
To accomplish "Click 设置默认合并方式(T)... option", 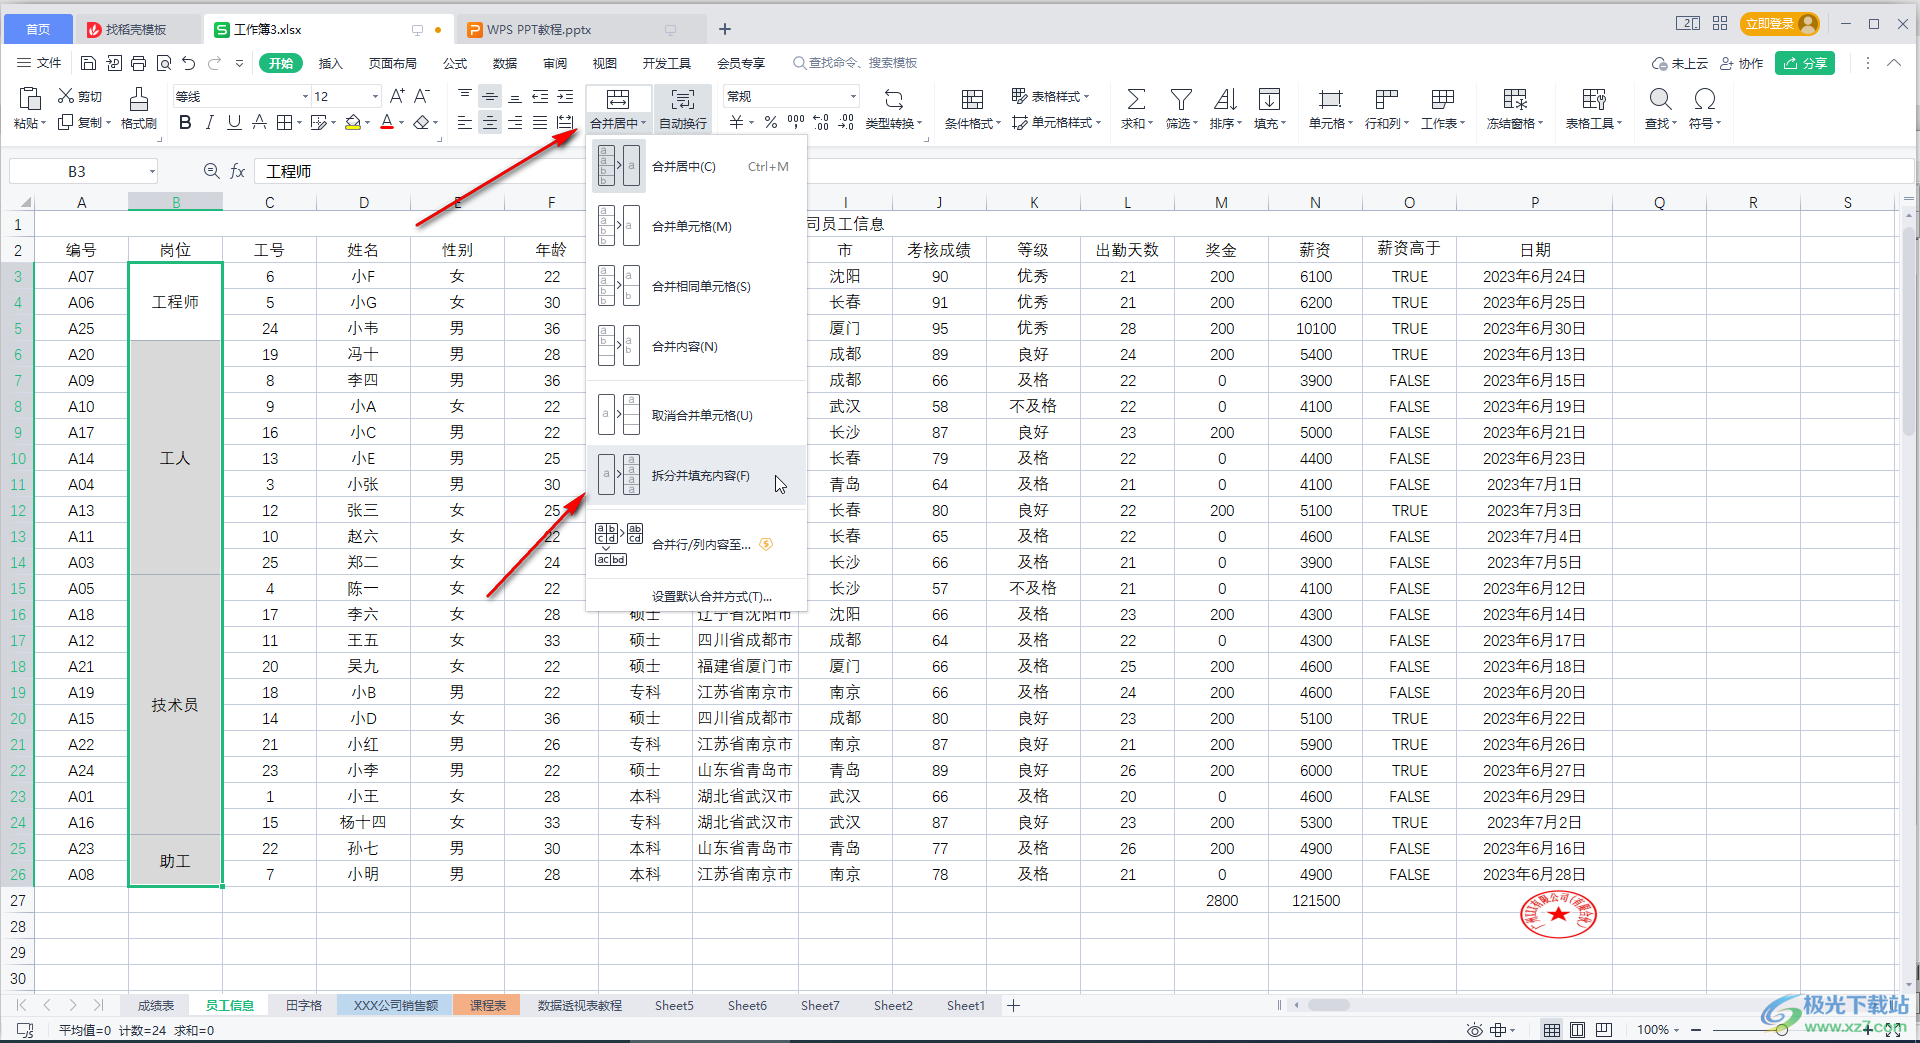I will [x=711, y=596].
